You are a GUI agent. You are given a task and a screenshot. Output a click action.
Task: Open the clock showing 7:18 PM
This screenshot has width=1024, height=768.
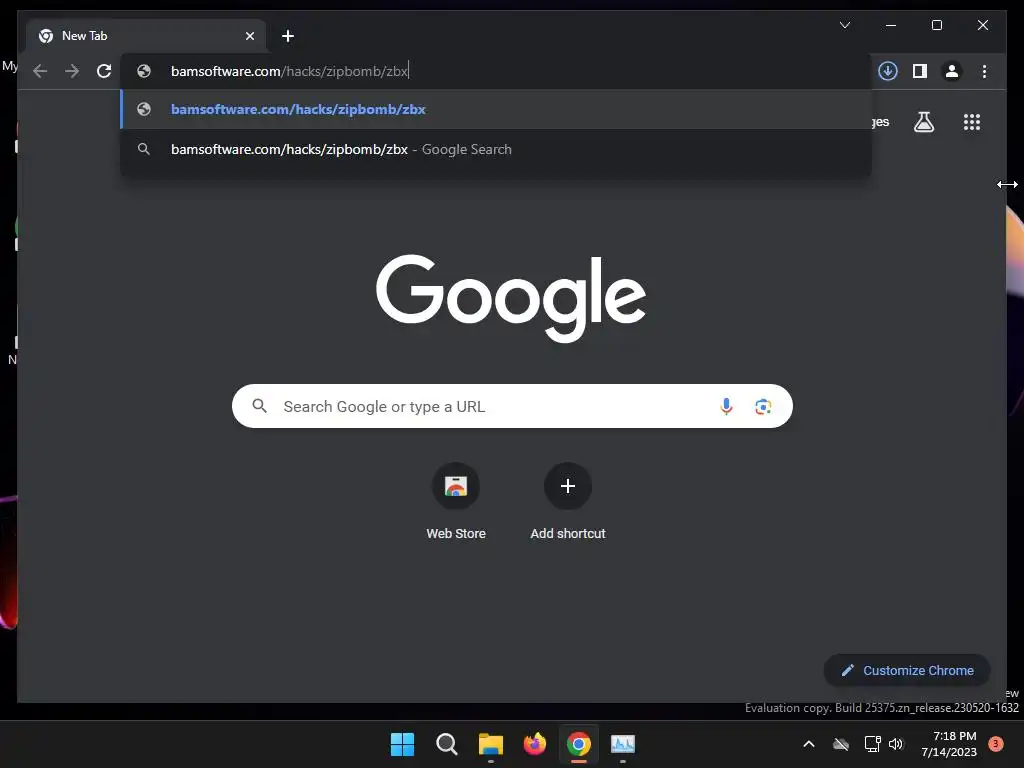tap(949, 744)
